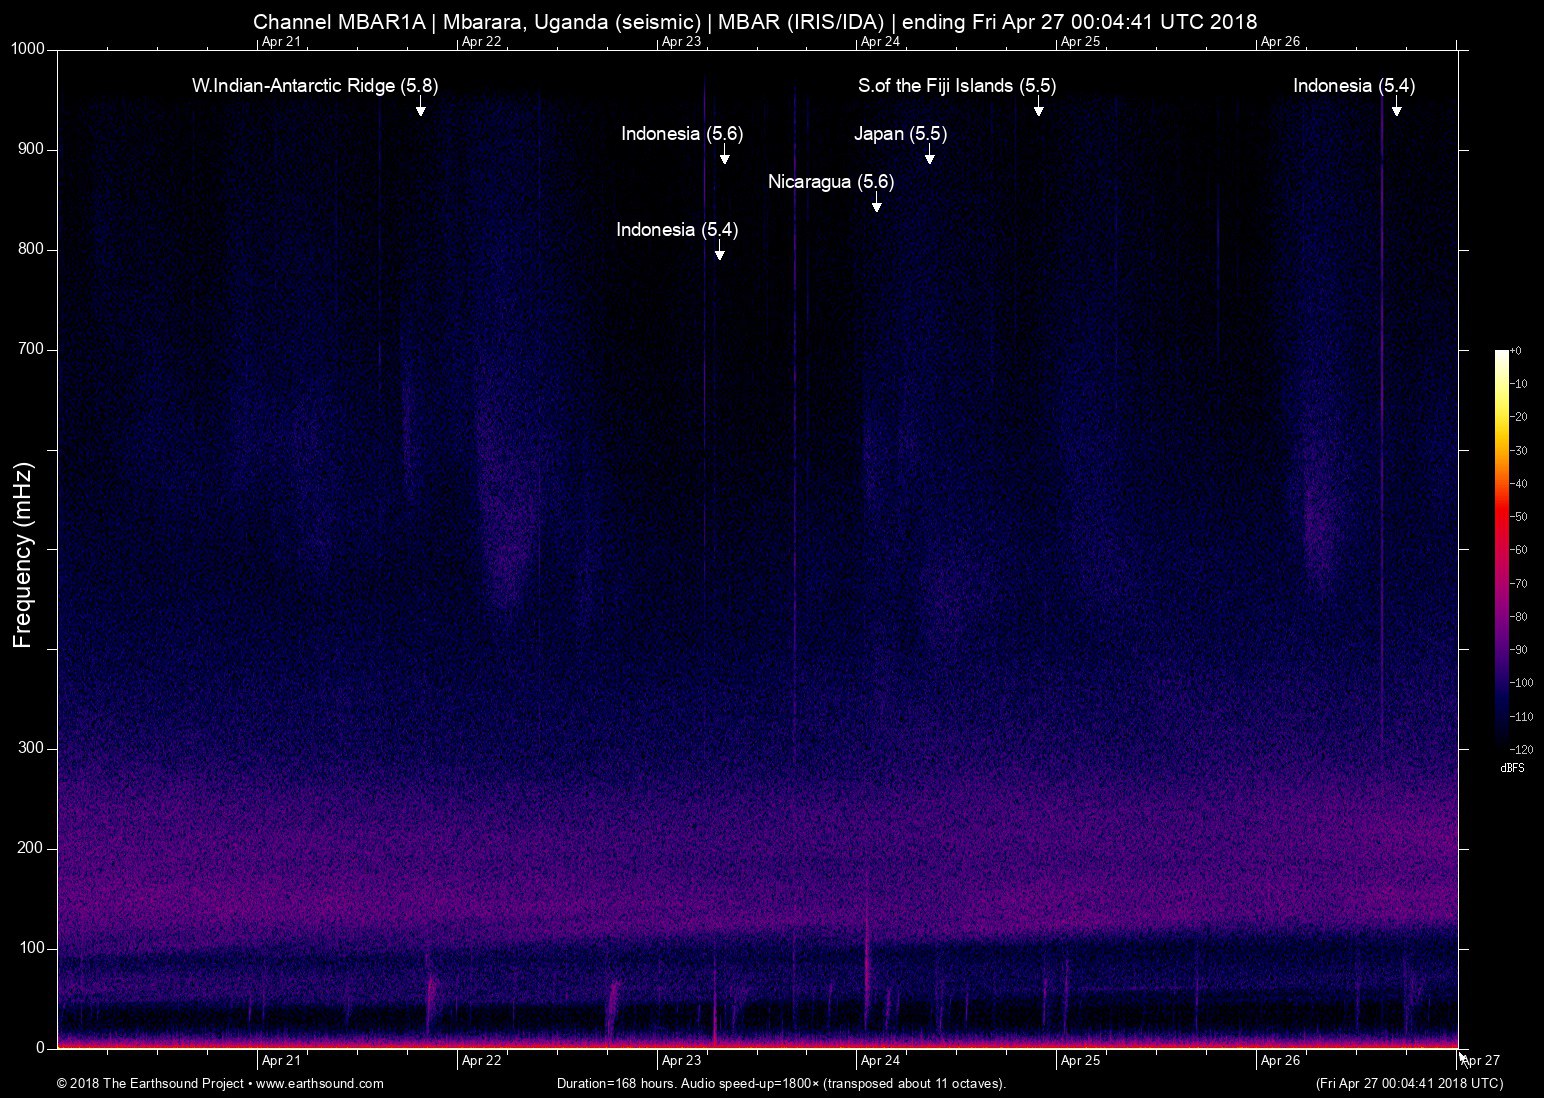This screenshot has height=1098, width=1544.
Task: Click the Duration=168 hours footer text
Action: click(781, 1084)
